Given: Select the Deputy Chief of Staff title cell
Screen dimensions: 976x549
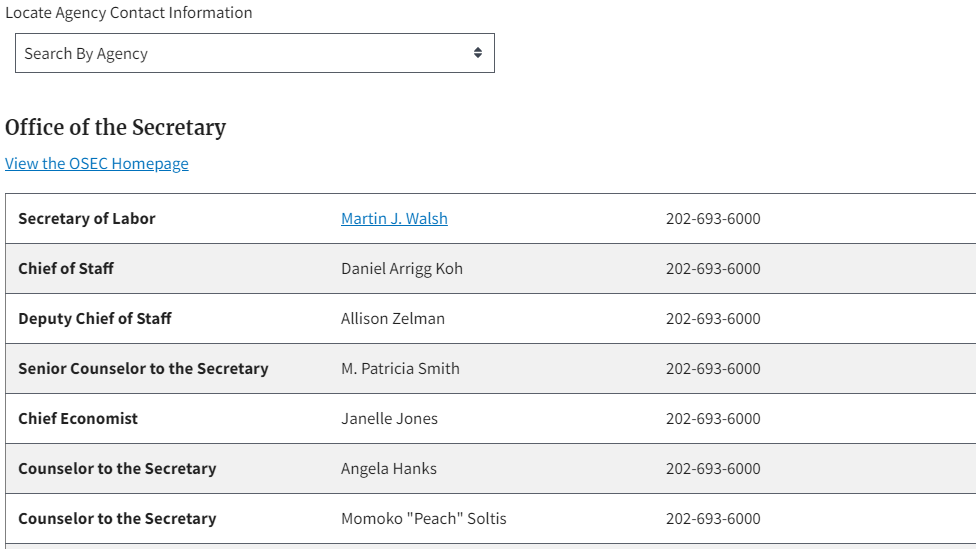Looking at the screenshot, I should (95, 318).
